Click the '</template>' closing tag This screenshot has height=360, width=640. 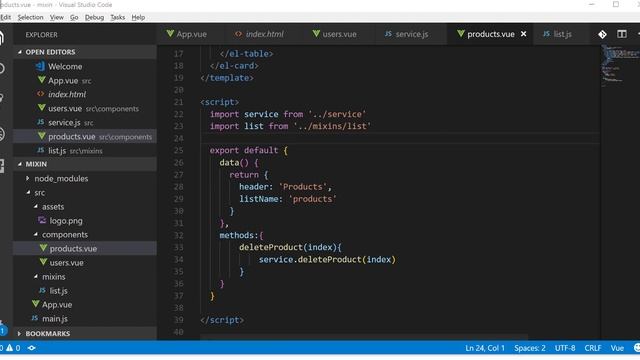point(227,78)
